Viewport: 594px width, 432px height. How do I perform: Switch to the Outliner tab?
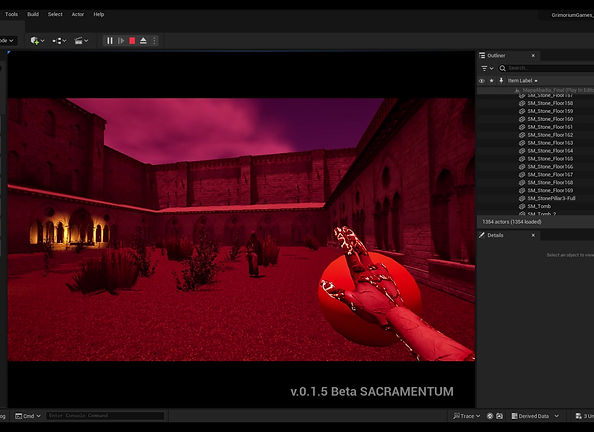496,56
